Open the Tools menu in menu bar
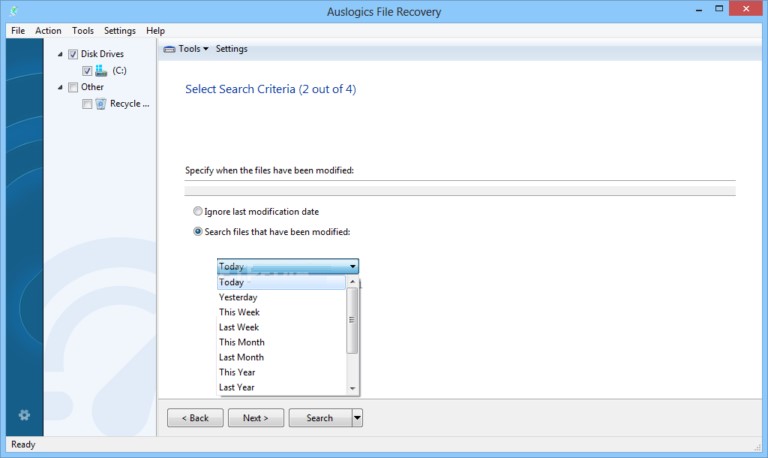The width and height of the screenshot is (768, 458). (83, 30)
